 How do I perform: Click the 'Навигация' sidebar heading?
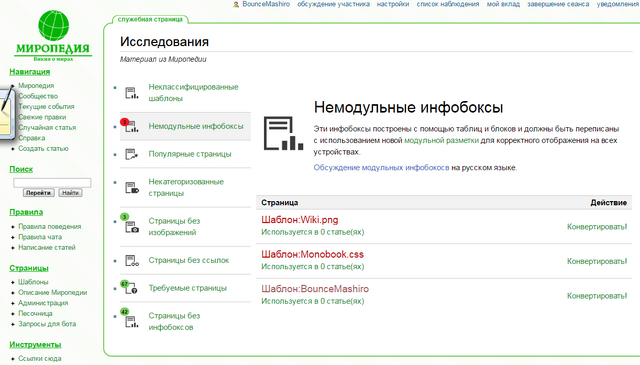point(29,72)
